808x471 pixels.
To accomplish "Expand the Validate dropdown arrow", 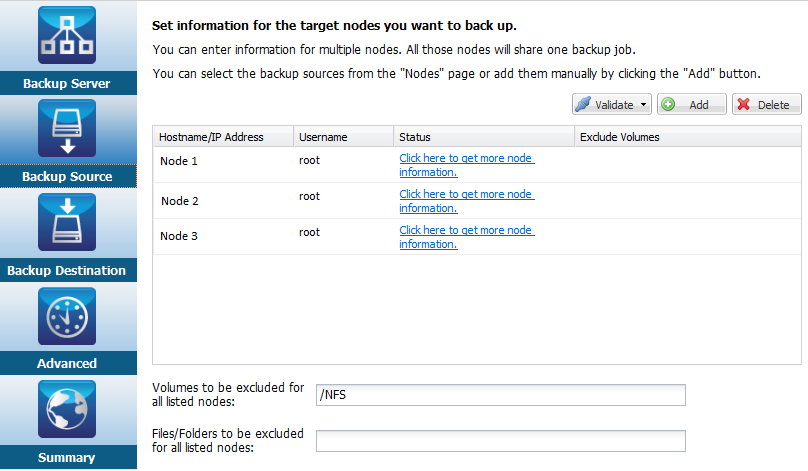I will (641, 105).
